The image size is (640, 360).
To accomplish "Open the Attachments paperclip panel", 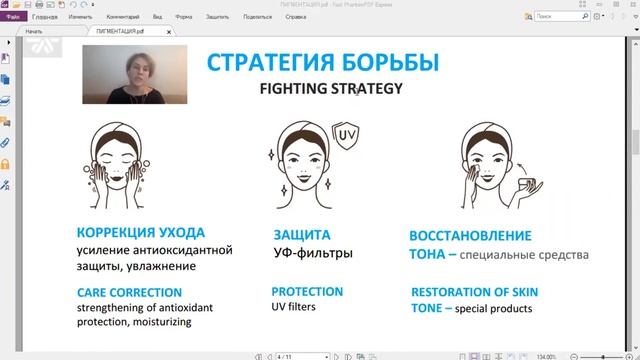I will (x=6, y=143).
